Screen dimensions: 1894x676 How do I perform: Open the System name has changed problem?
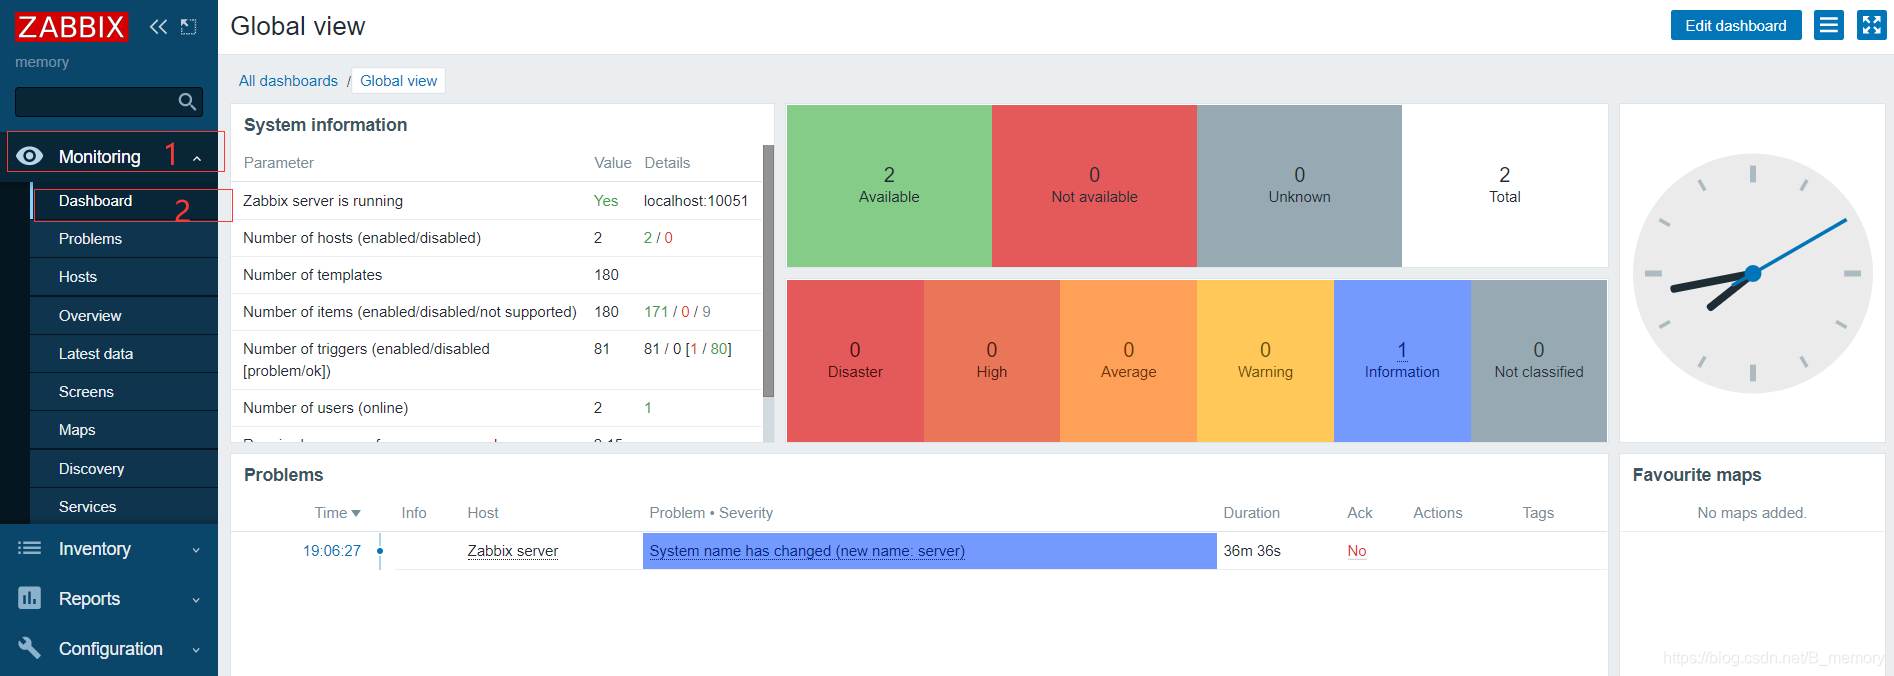click(x=807, y=551)
